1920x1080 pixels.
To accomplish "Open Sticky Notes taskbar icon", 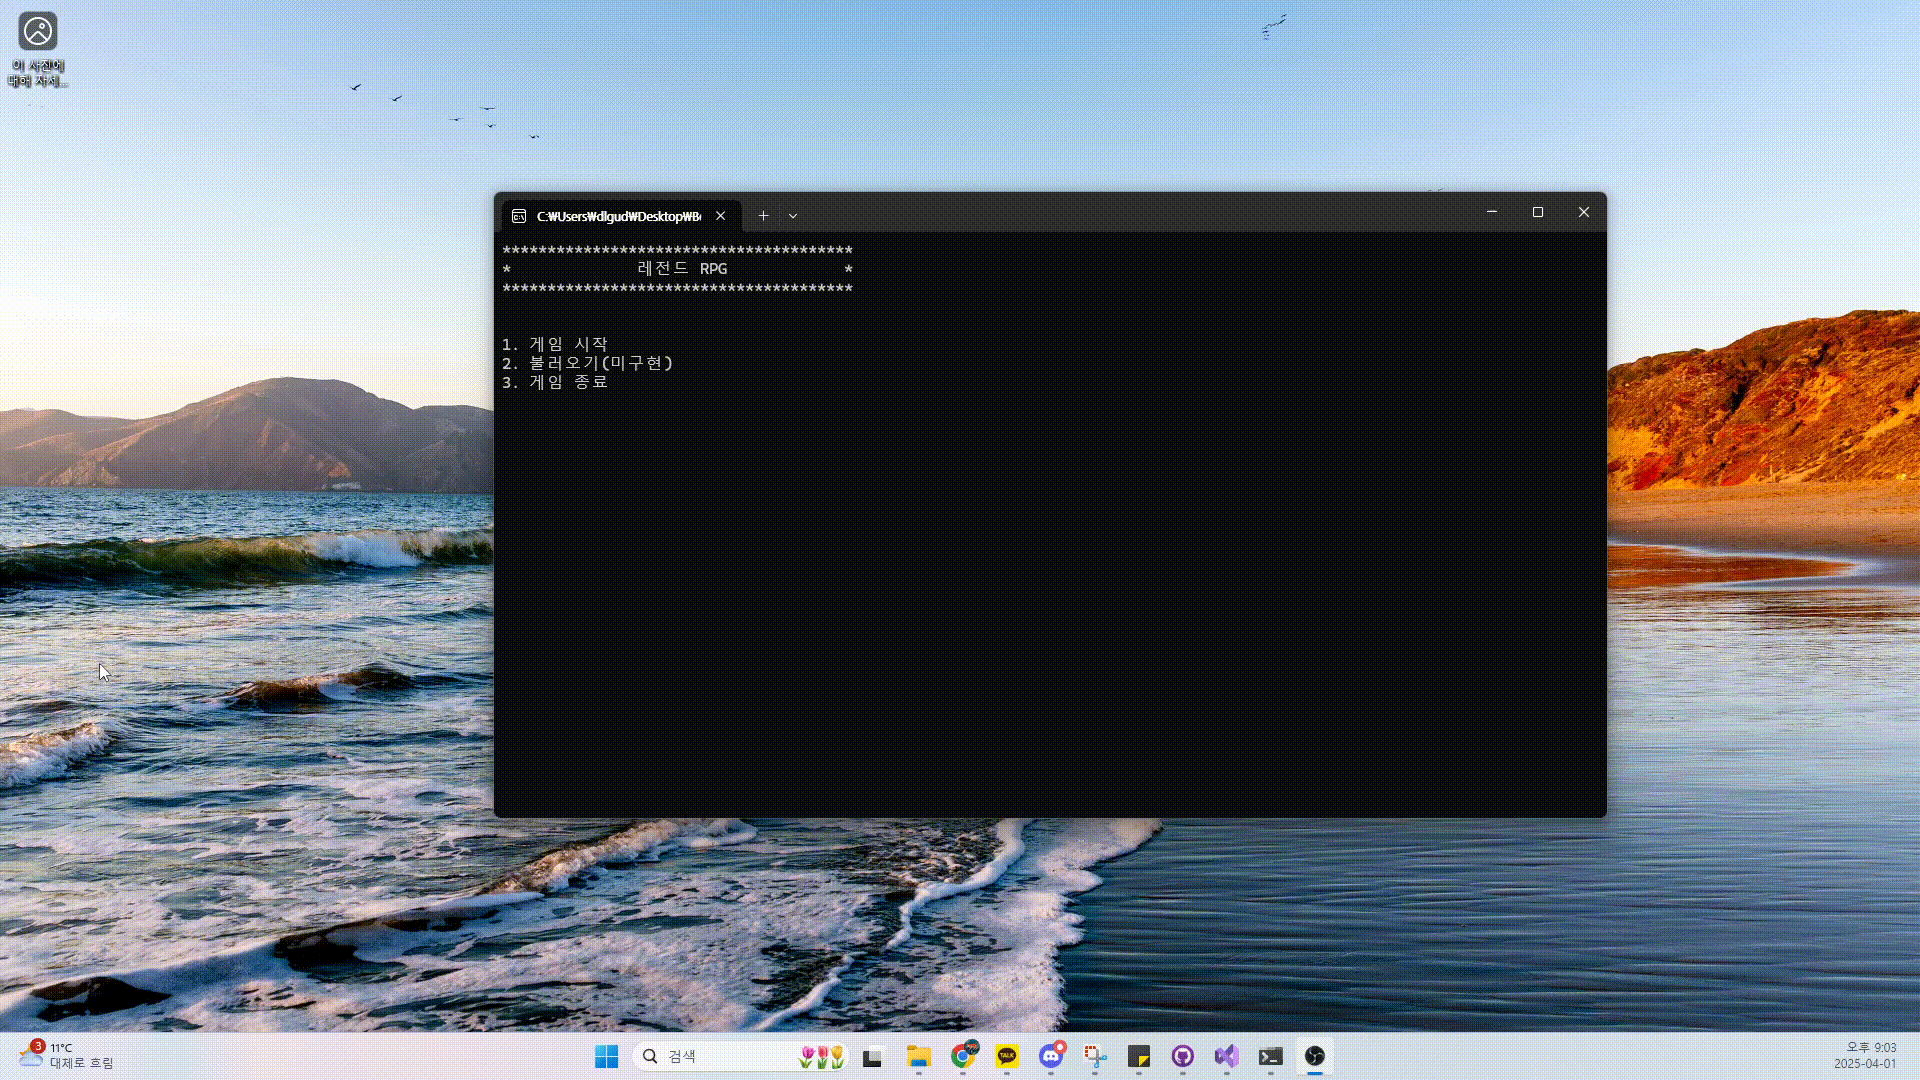I will click(1138, 1056).
